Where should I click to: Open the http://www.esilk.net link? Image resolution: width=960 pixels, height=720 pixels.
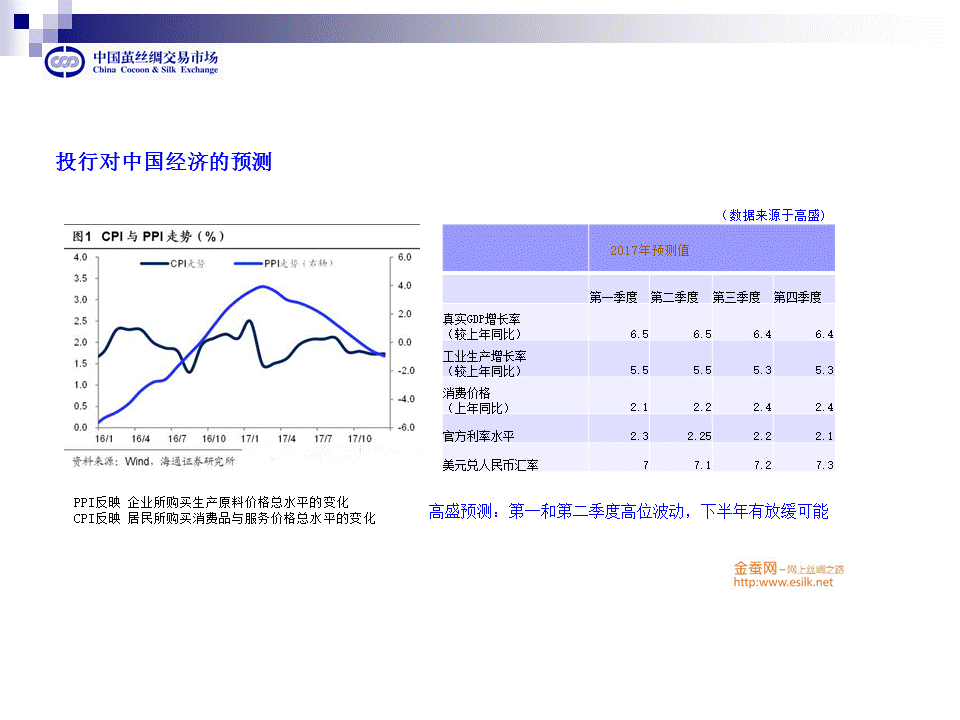[783, 582]
